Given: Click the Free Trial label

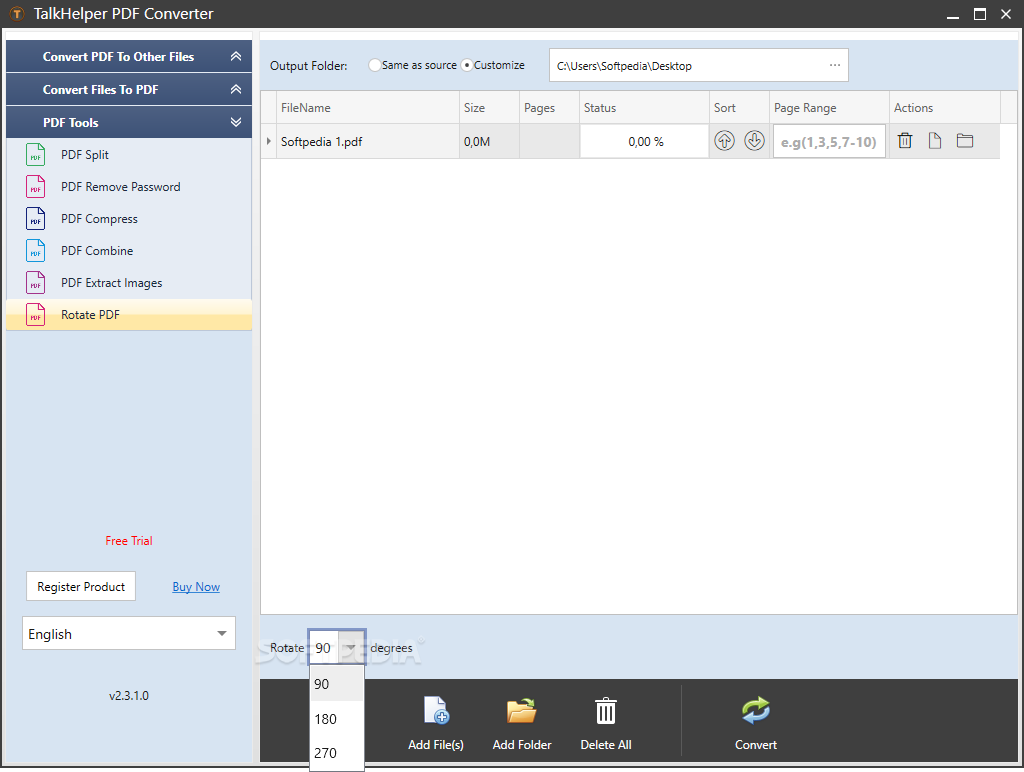Looking at the screenshot, I should (129, 541).
